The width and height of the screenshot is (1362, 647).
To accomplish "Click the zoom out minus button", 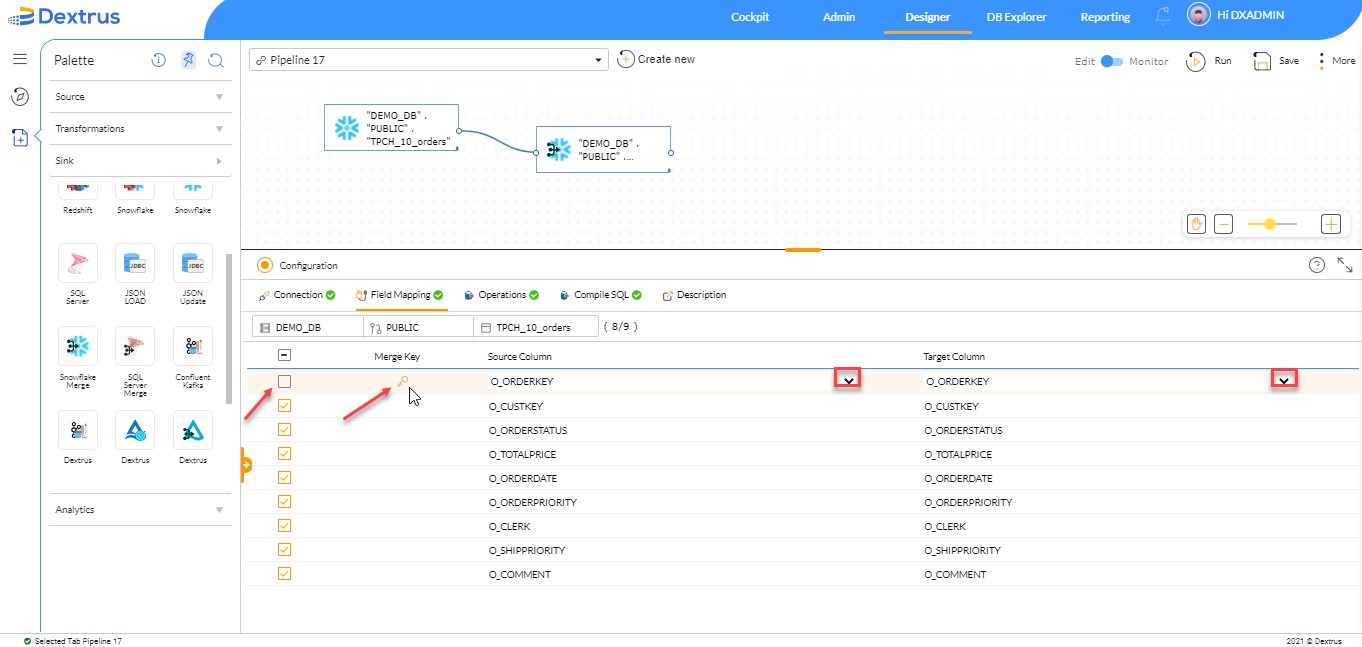I will click(x=1223, y=224).
